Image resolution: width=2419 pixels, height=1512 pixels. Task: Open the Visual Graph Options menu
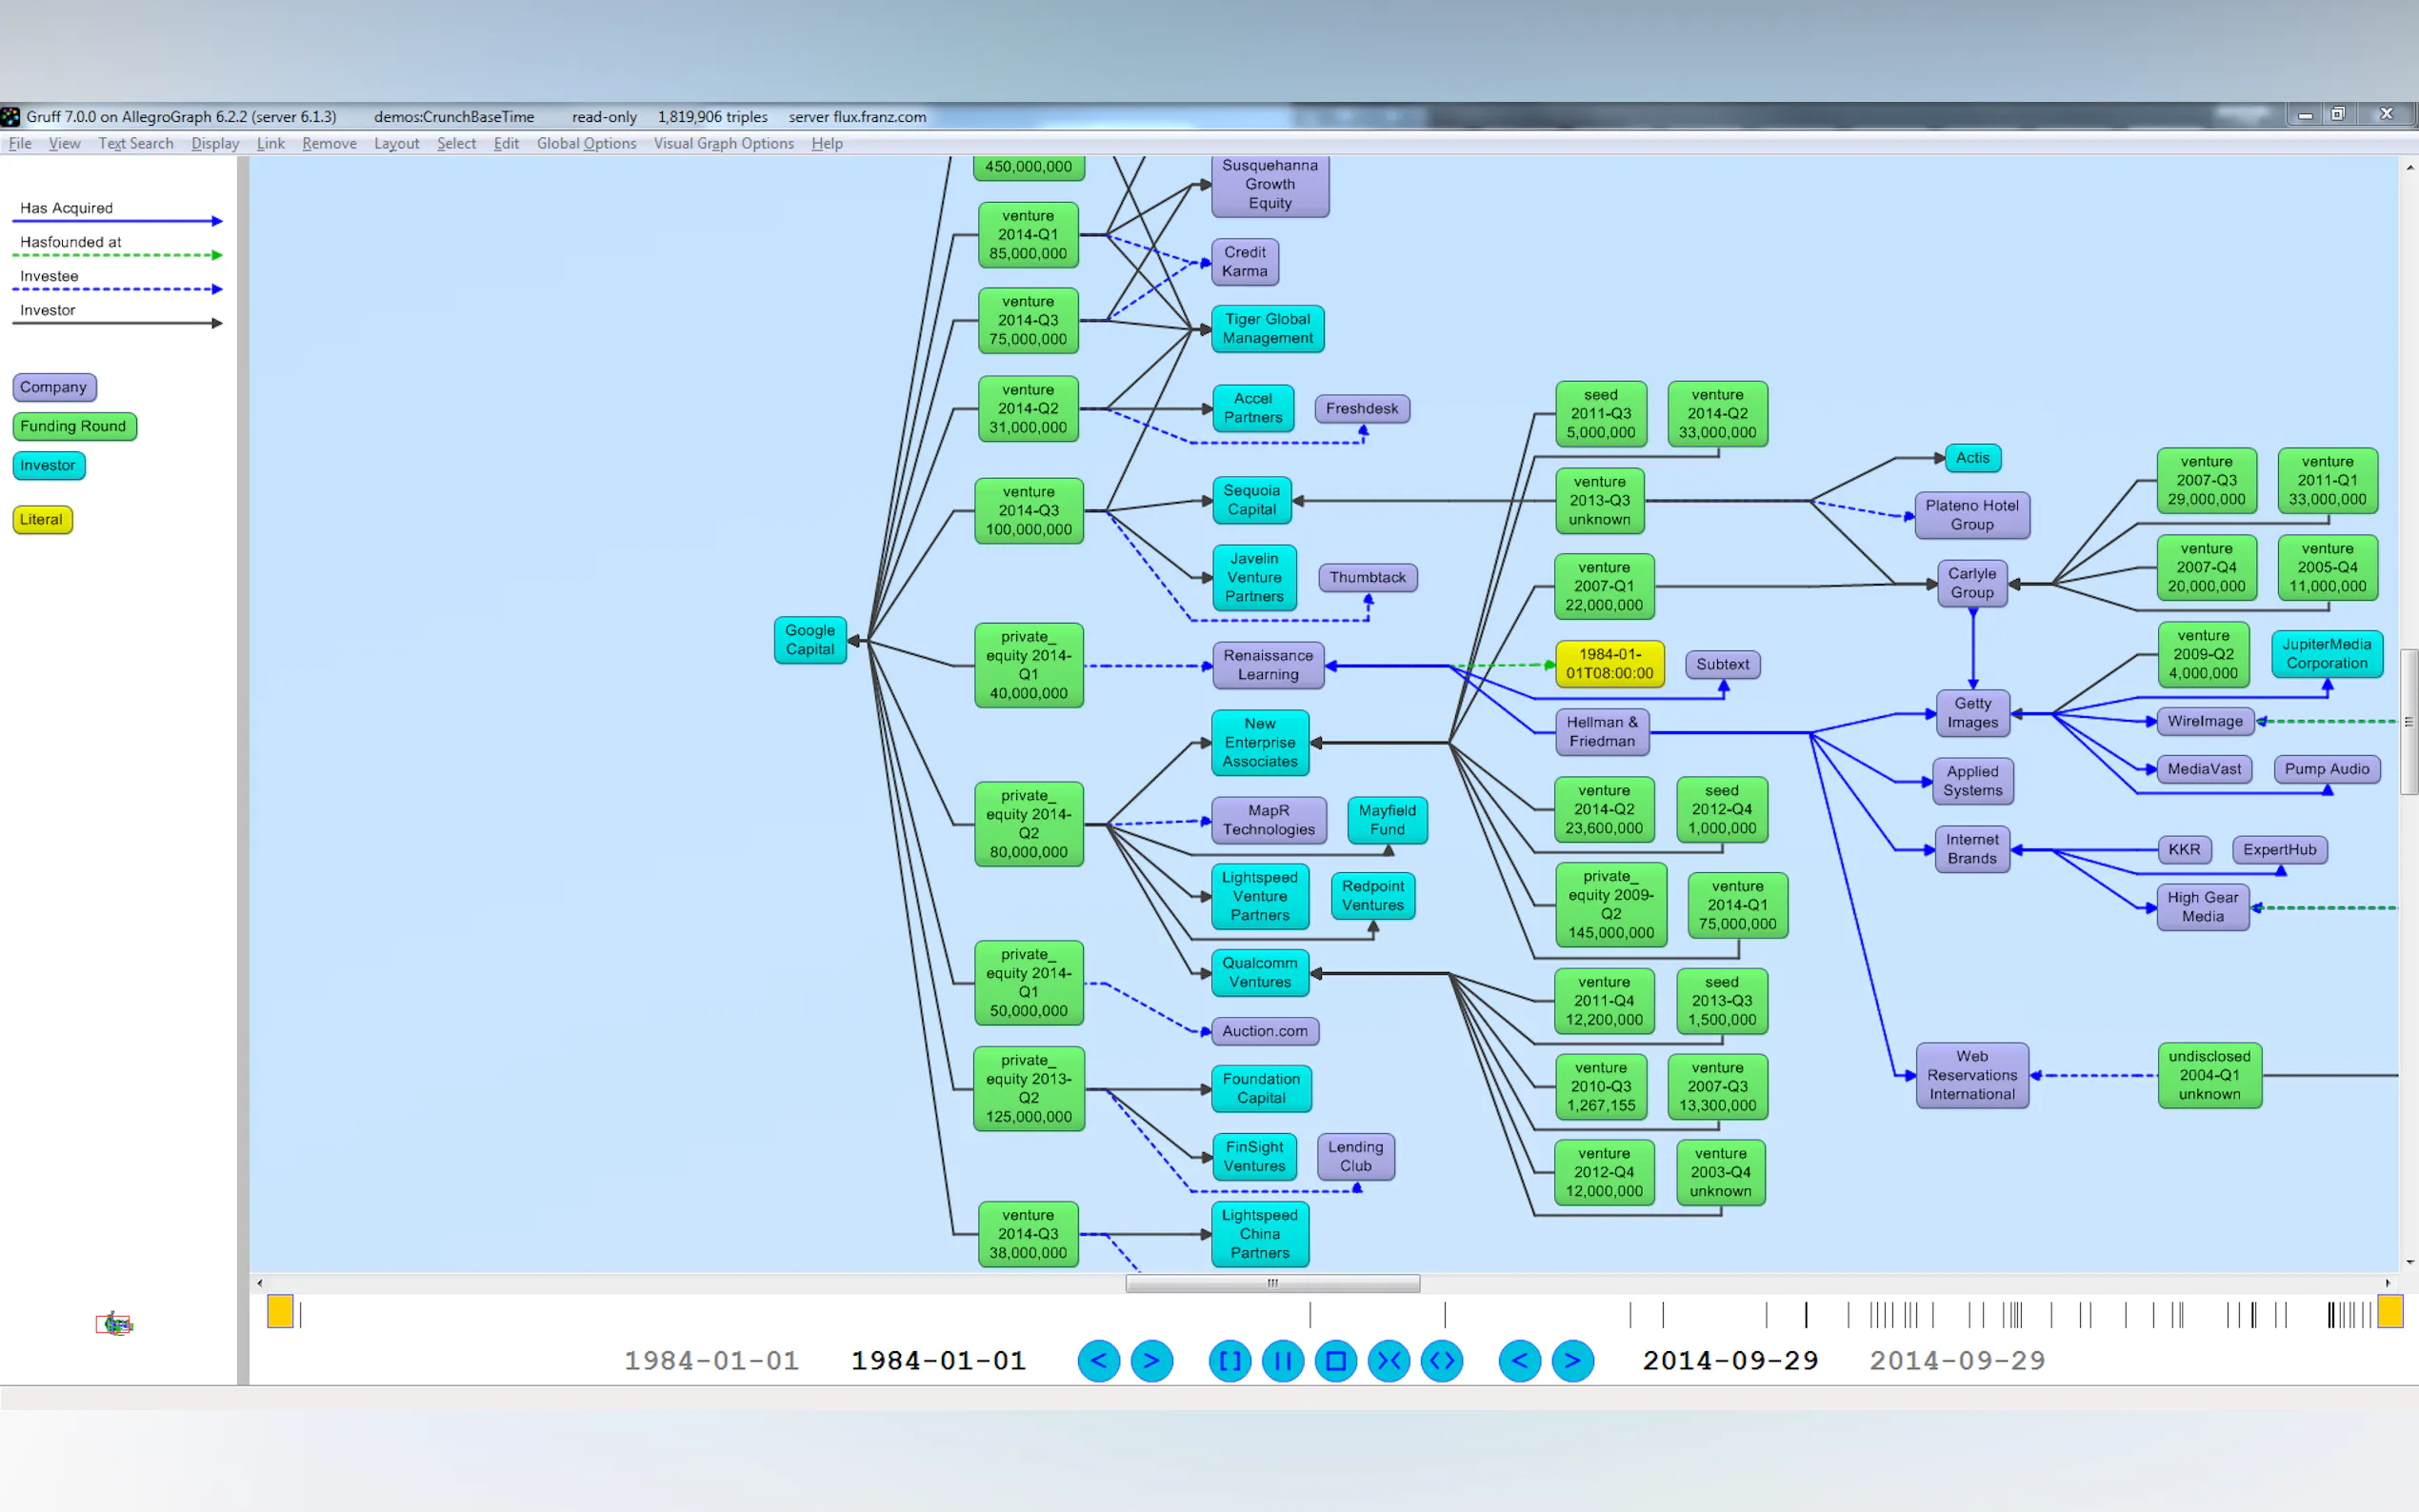tap(723, 144)
